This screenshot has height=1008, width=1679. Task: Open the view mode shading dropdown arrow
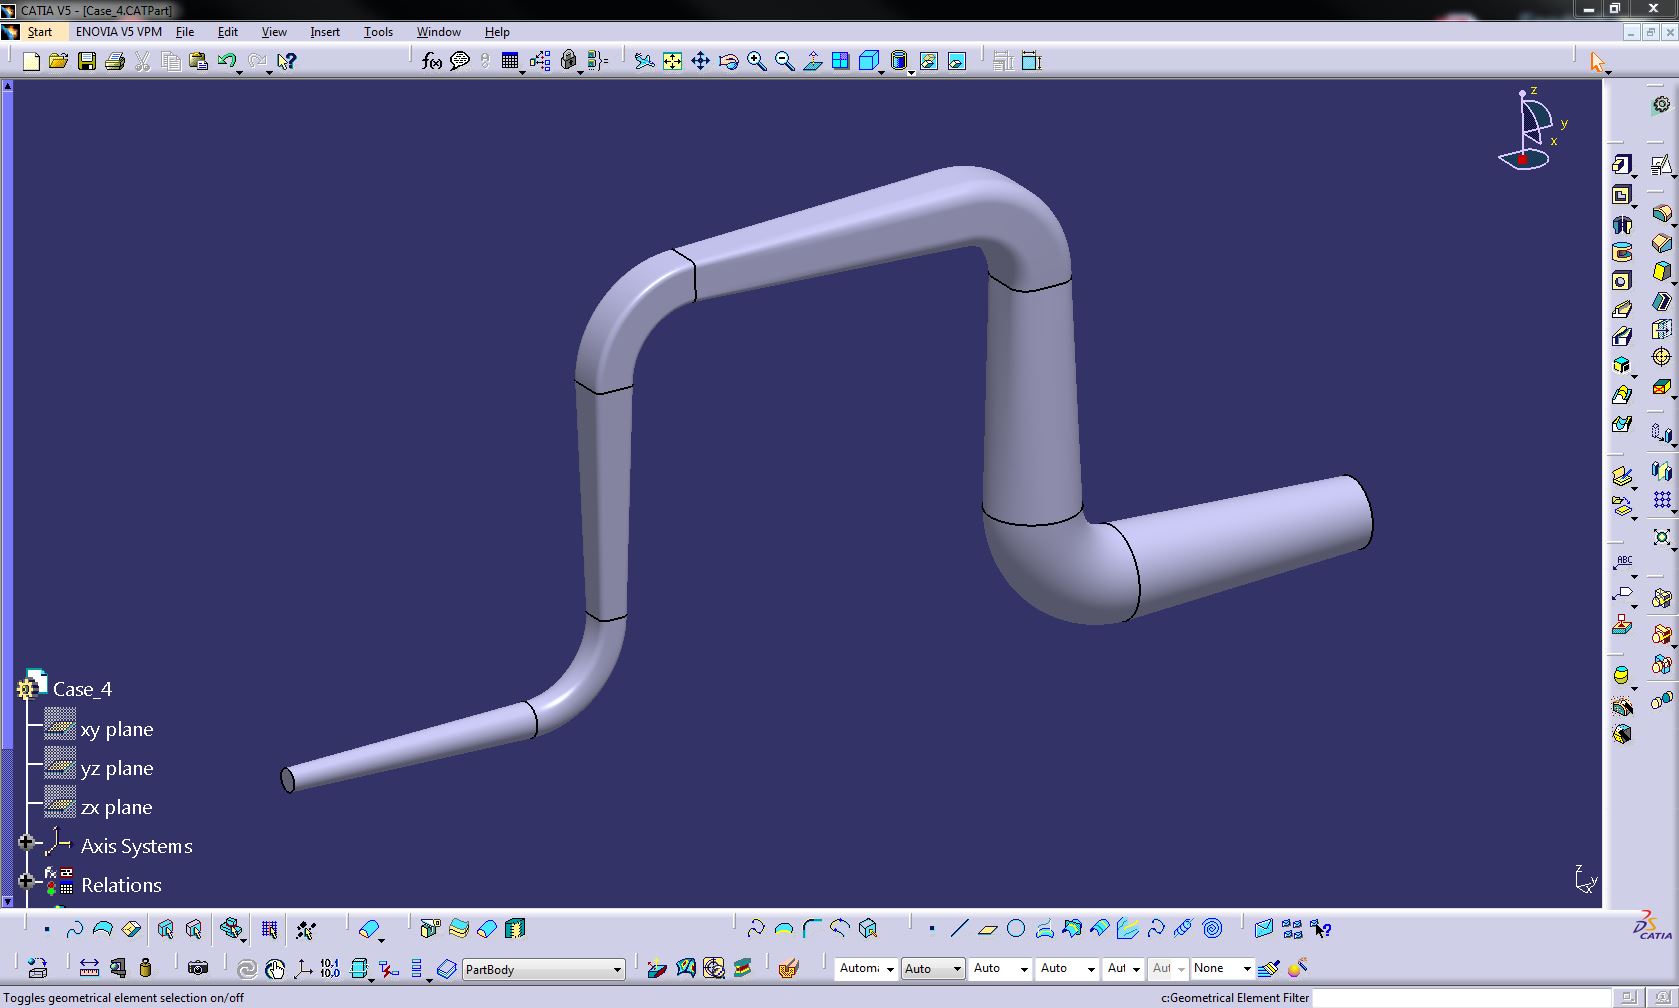(911, 73)
